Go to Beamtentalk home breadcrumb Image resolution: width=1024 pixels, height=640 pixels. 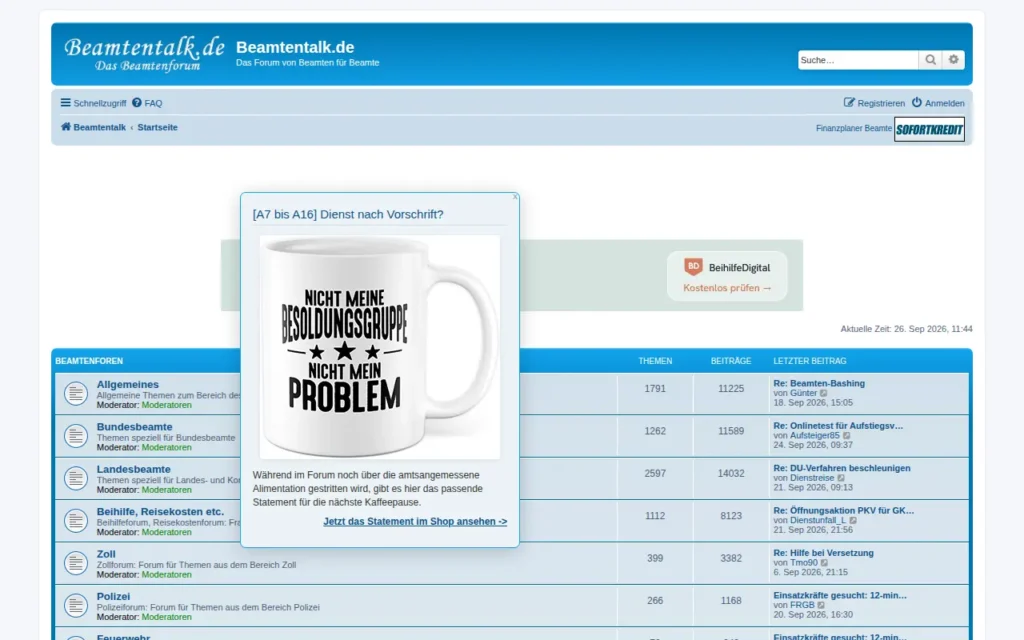(x=93, y=127)
